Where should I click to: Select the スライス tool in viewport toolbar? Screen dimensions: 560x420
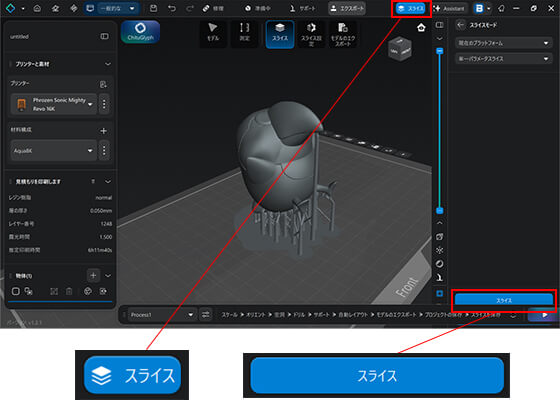[x=280, y=34]
